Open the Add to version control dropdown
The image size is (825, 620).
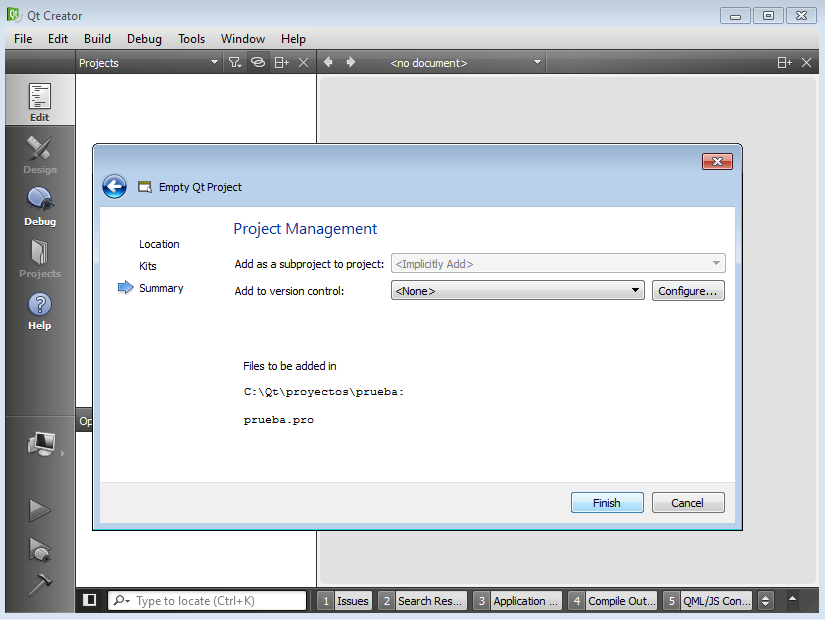[x=518, y=291]
